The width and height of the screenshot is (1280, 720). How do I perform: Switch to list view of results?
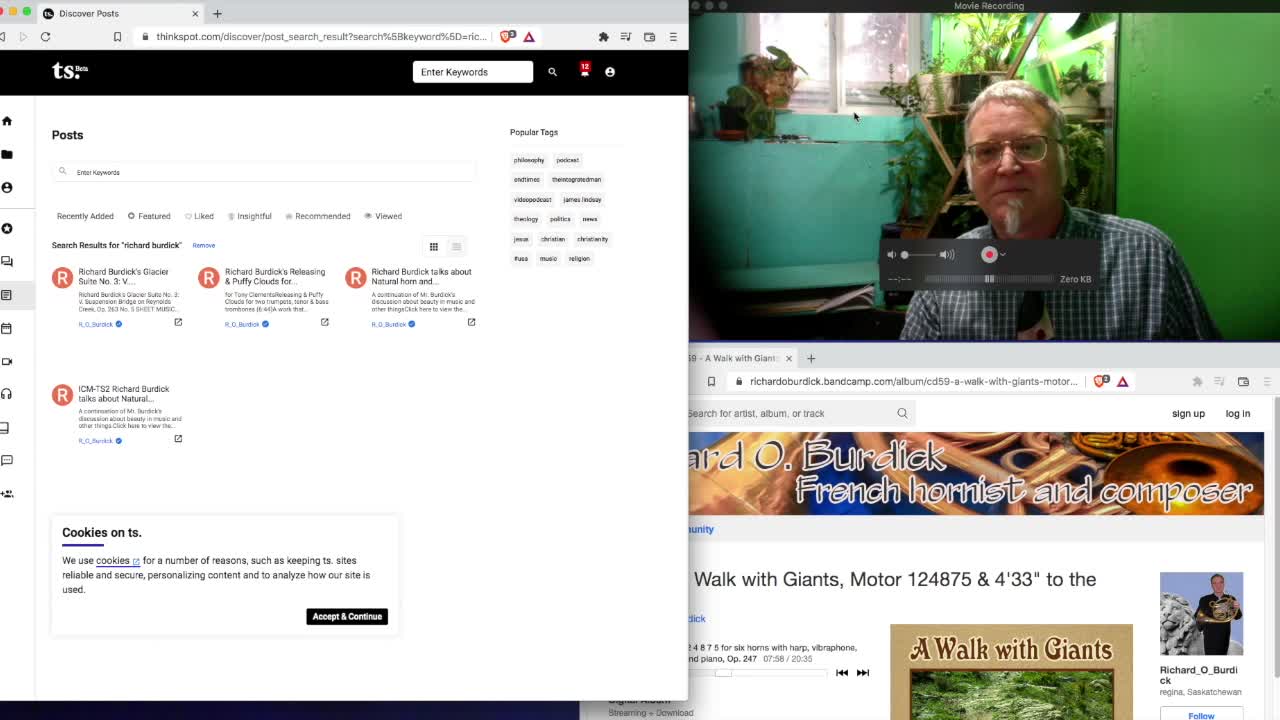(x=456, y=246)
